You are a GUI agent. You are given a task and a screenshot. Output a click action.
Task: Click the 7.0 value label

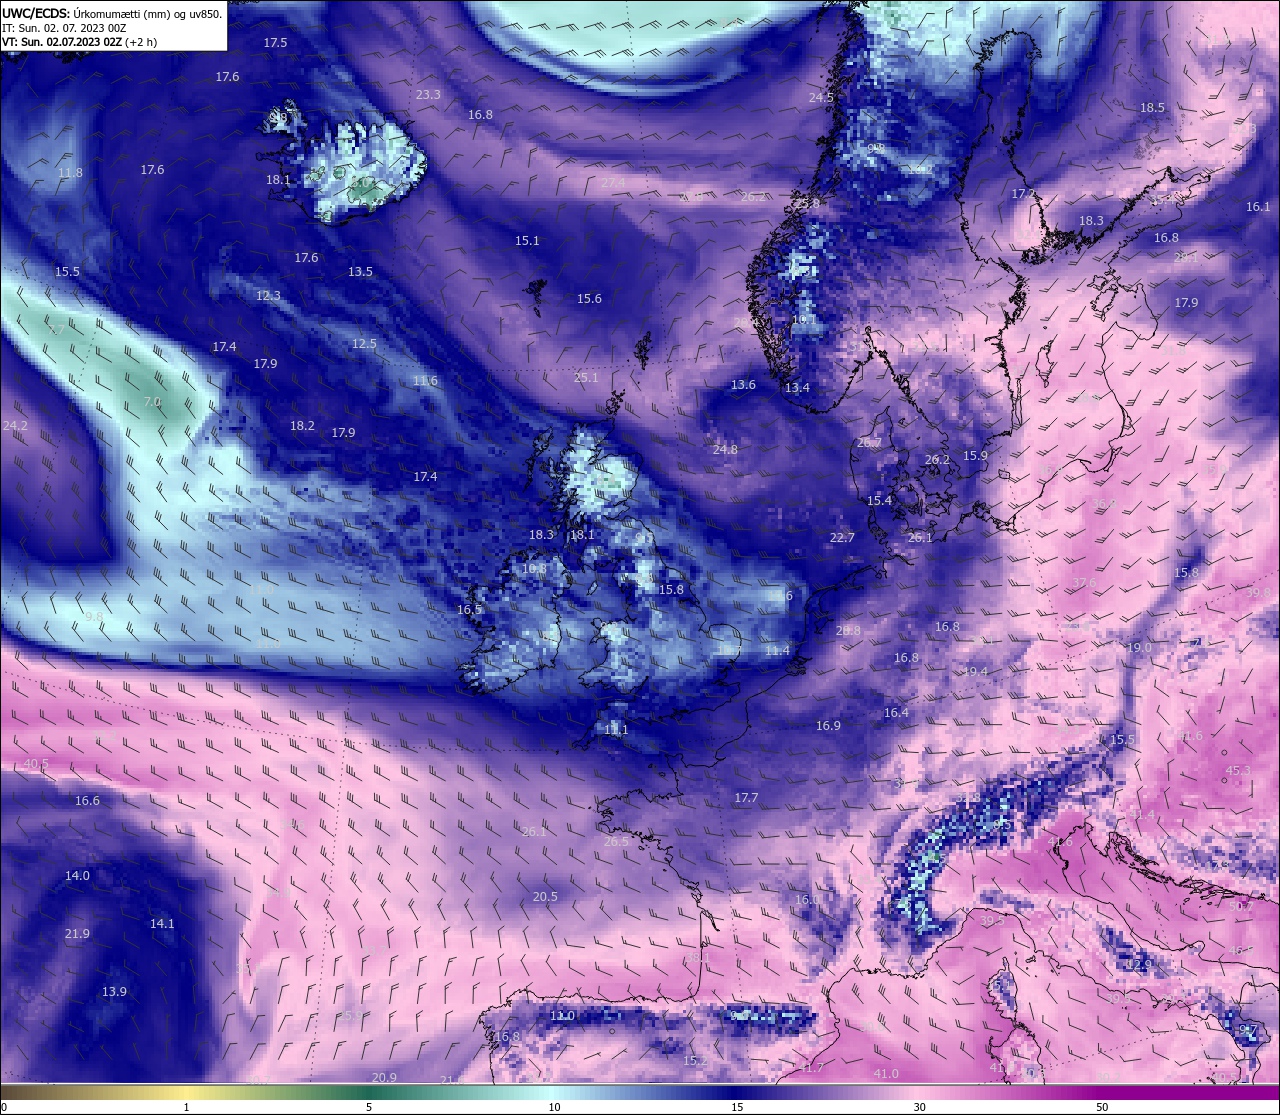pyautogui.click(x=152, y=402)
